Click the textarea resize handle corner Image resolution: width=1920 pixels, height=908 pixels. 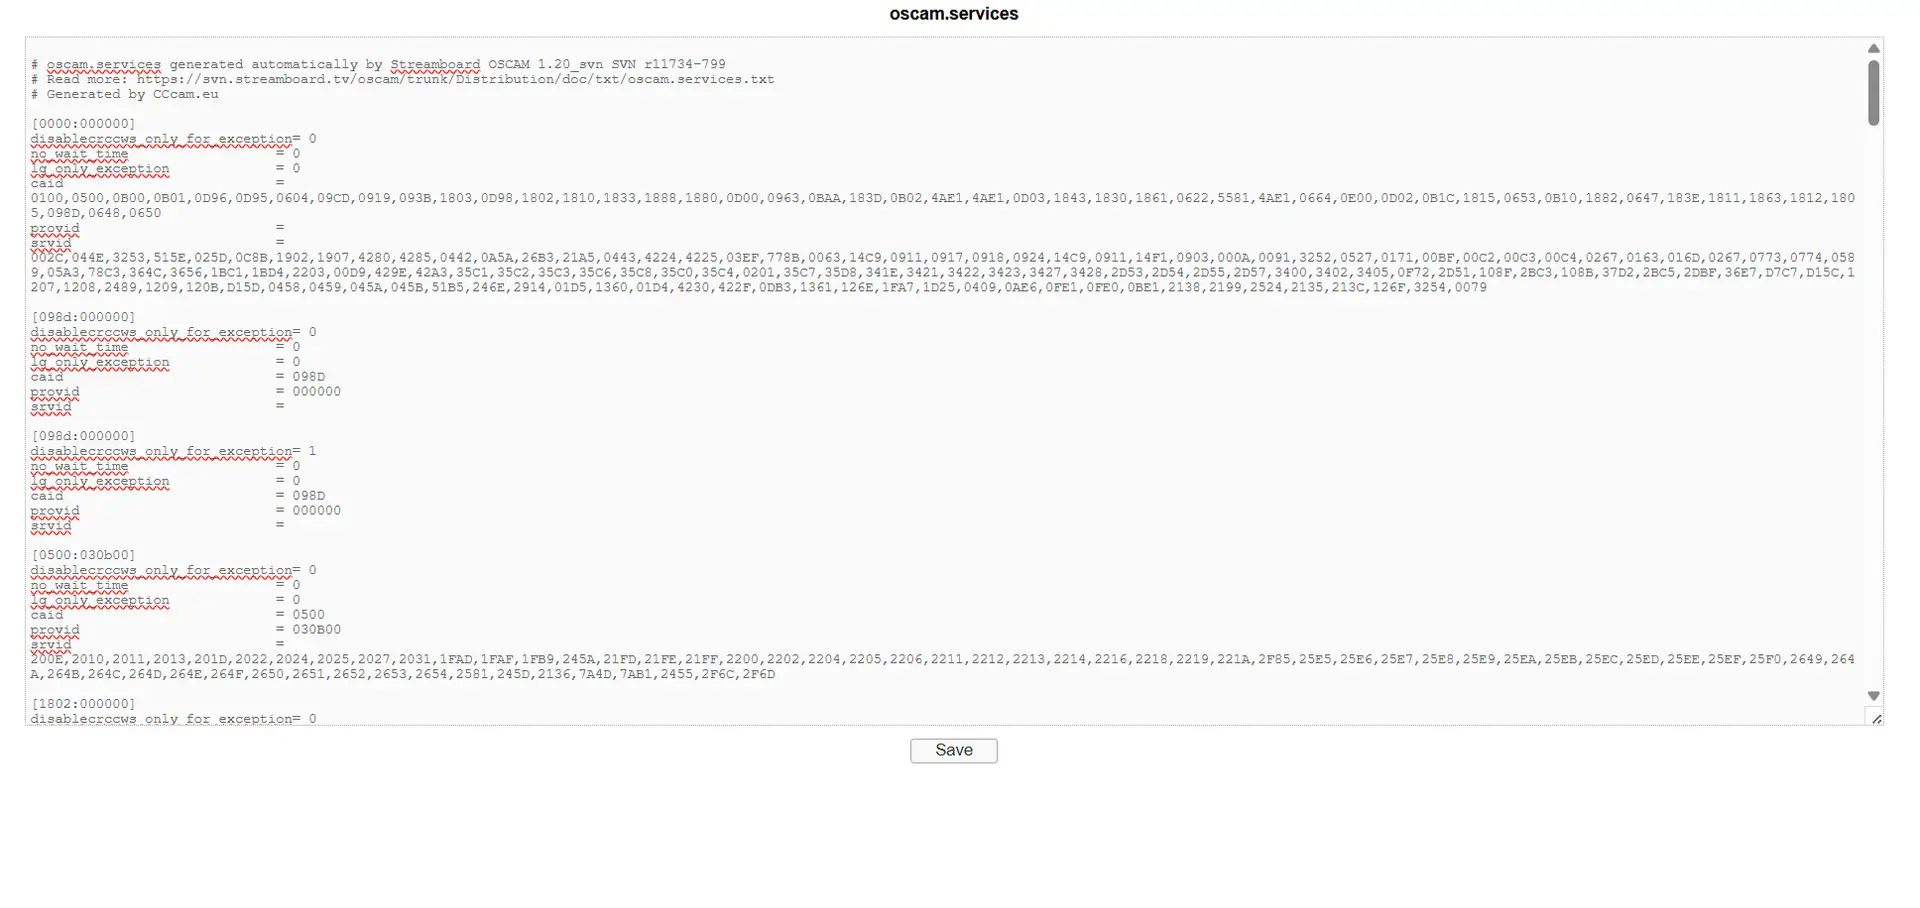1875,717
